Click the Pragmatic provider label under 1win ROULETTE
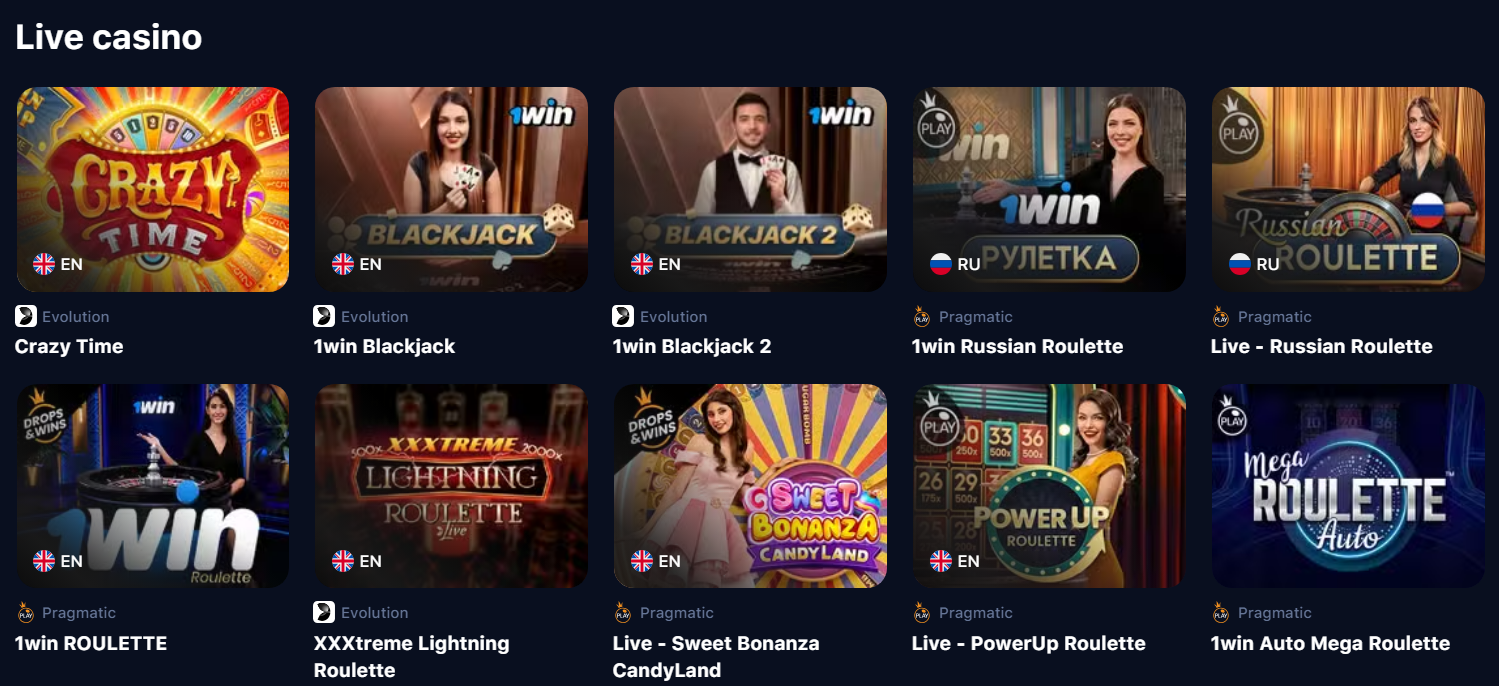This screenshot has height=686, width=1499. [x=79, y=613]
